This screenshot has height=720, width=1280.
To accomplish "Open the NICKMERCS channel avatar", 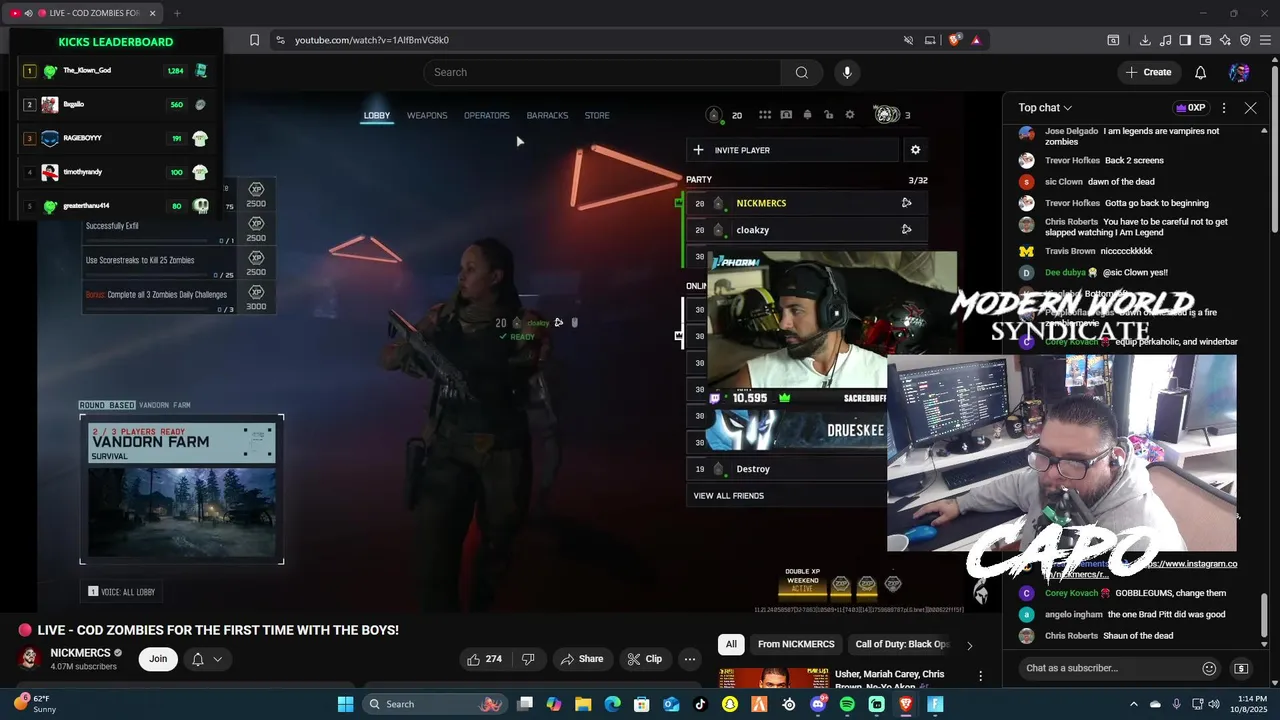I will click(30, 658).
